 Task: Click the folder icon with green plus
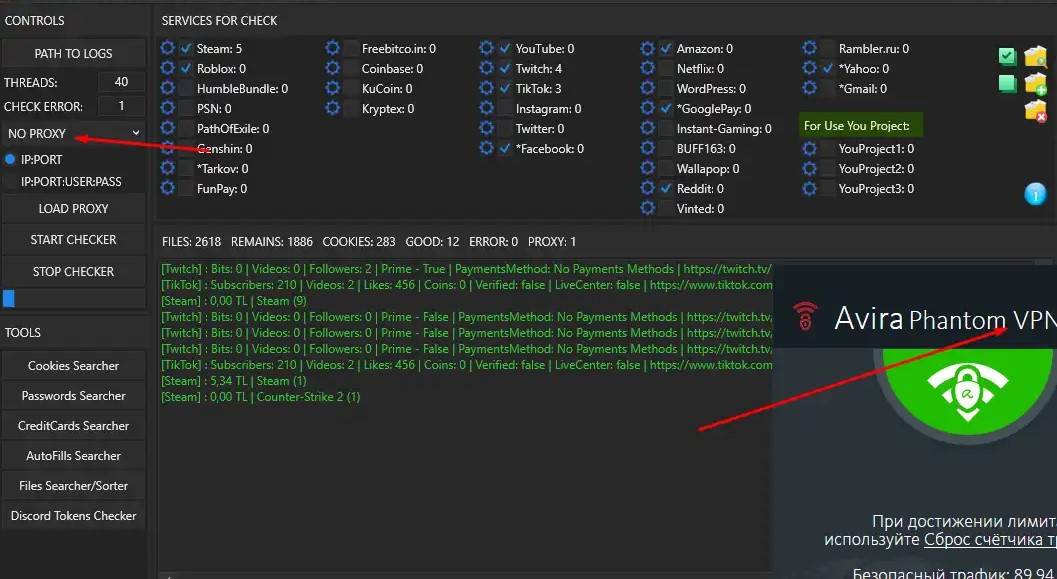pyautogui.click(x=1035, y=84)
